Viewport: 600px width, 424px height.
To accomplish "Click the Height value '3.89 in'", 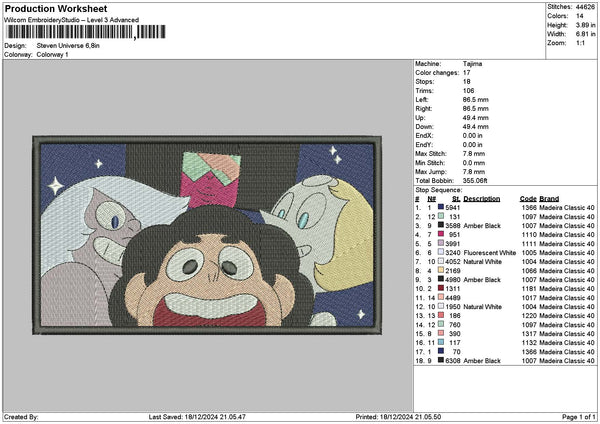I will [x=585, y=25].
